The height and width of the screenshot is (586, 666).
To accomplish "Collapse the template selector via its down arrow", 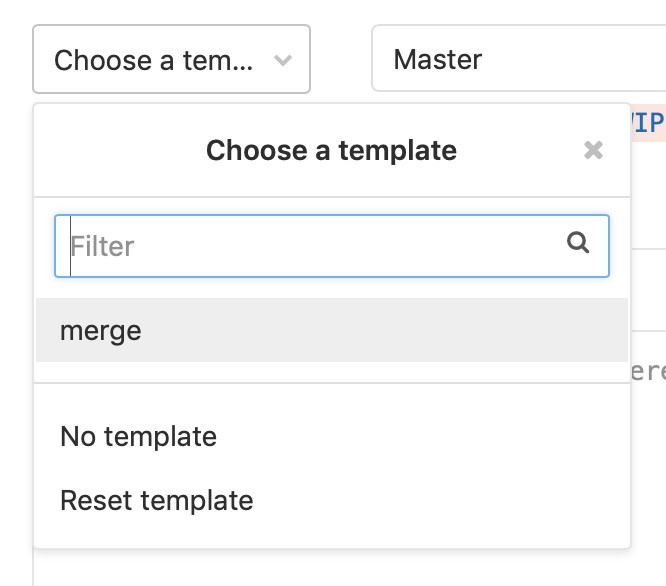I will pos(283,61).
